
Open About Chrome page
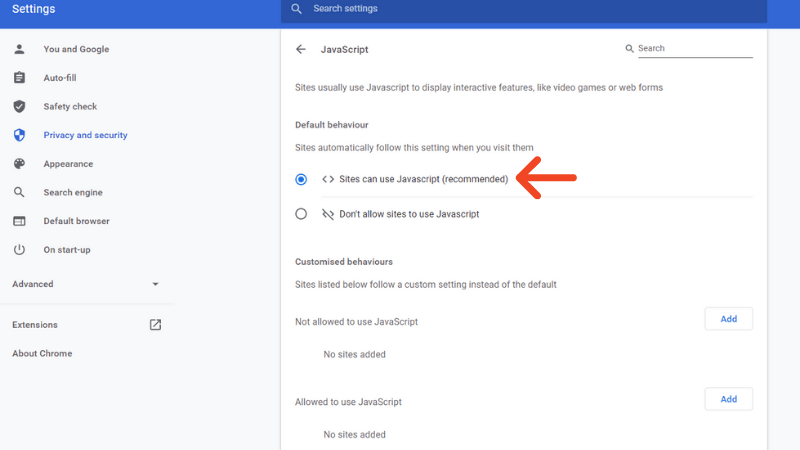coord(42,353)
